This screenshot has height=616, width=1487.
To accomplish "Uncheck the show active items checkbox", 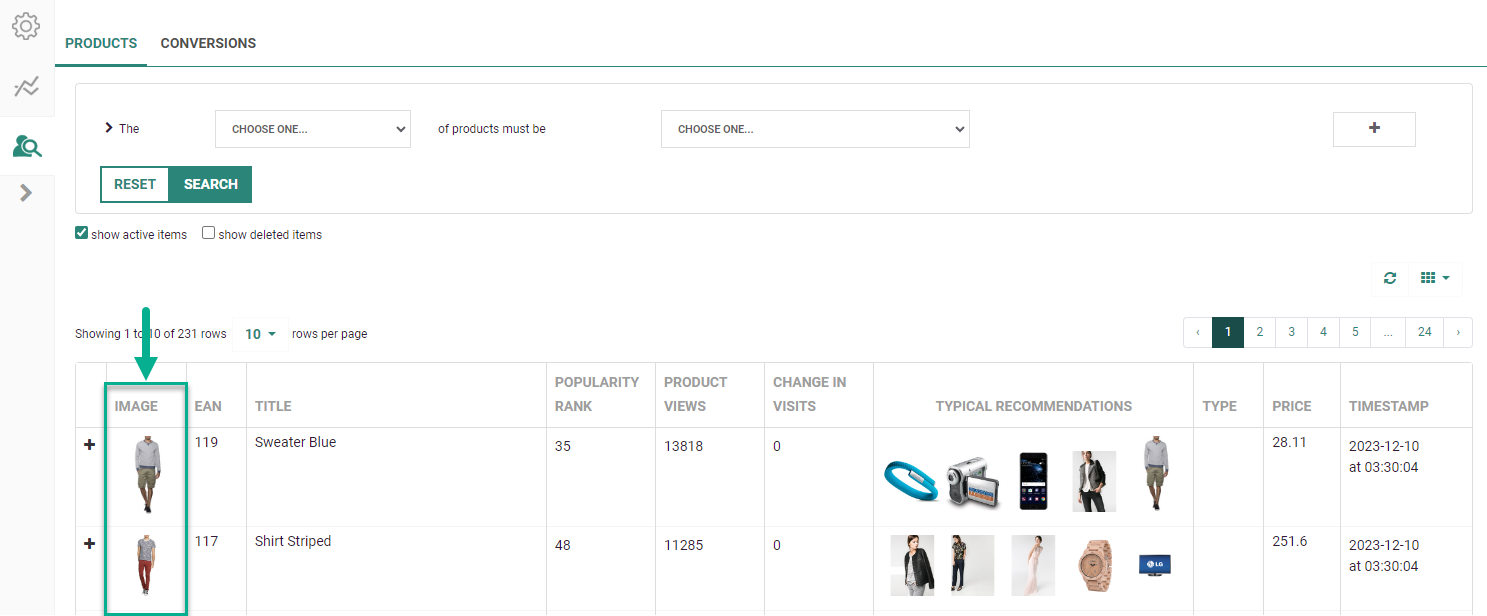I will click(x=82, y=234).
